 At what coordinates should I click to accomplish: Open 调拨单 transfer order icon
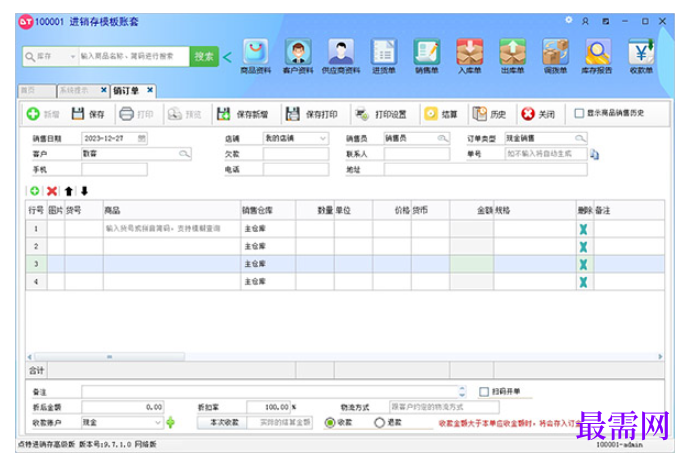coord(555,56)
